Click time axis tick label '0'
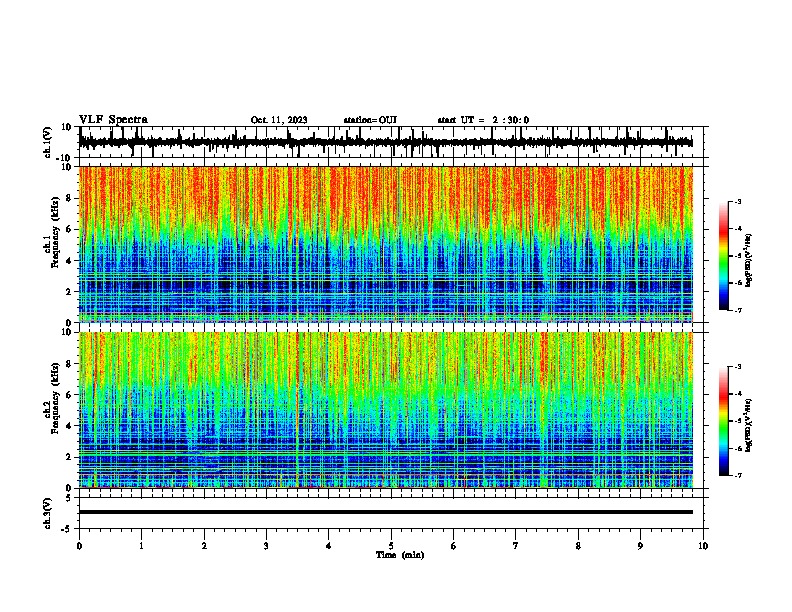The image size is (792, 612). [x=79, y=546]
